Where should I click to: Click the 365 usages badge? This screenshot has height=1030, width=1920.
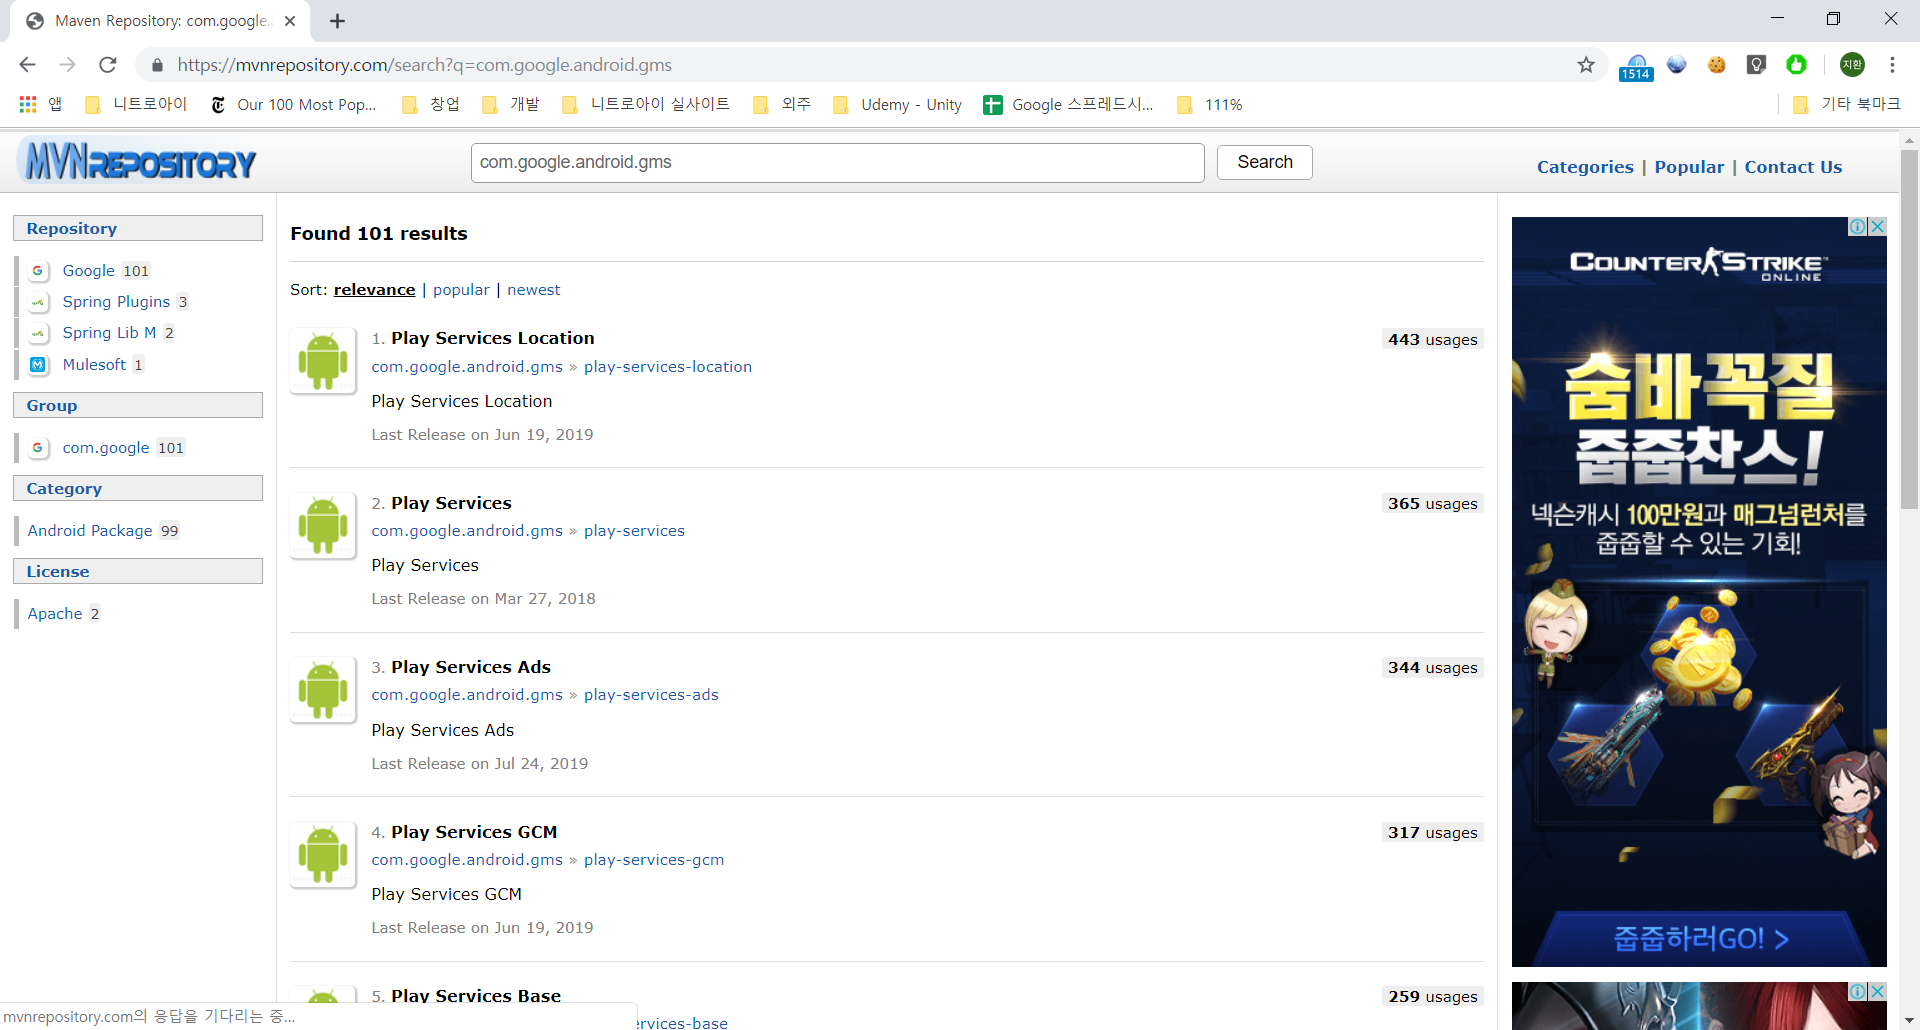point(1432,504)
